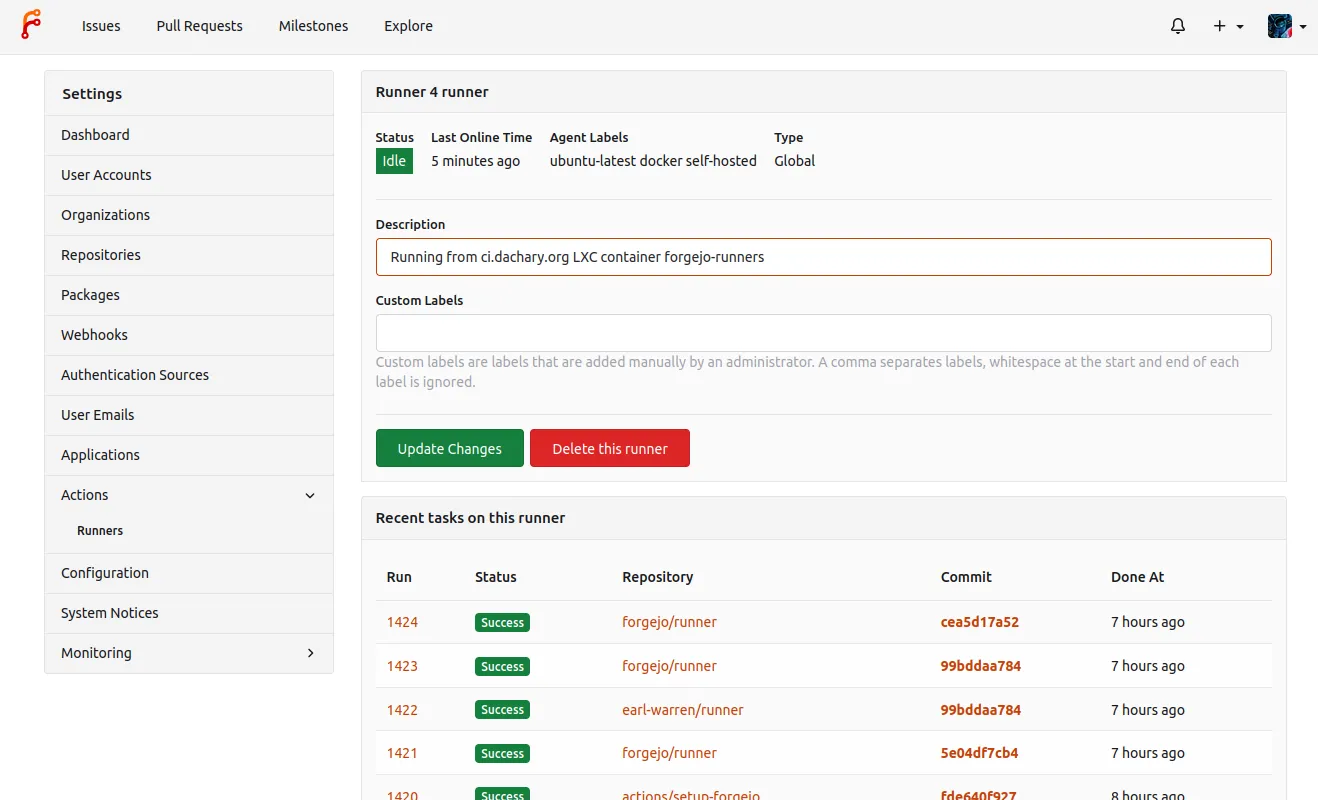Collapse the Actions settings section
This screenshot has height=800, width=1318.
tap(309, 495)
